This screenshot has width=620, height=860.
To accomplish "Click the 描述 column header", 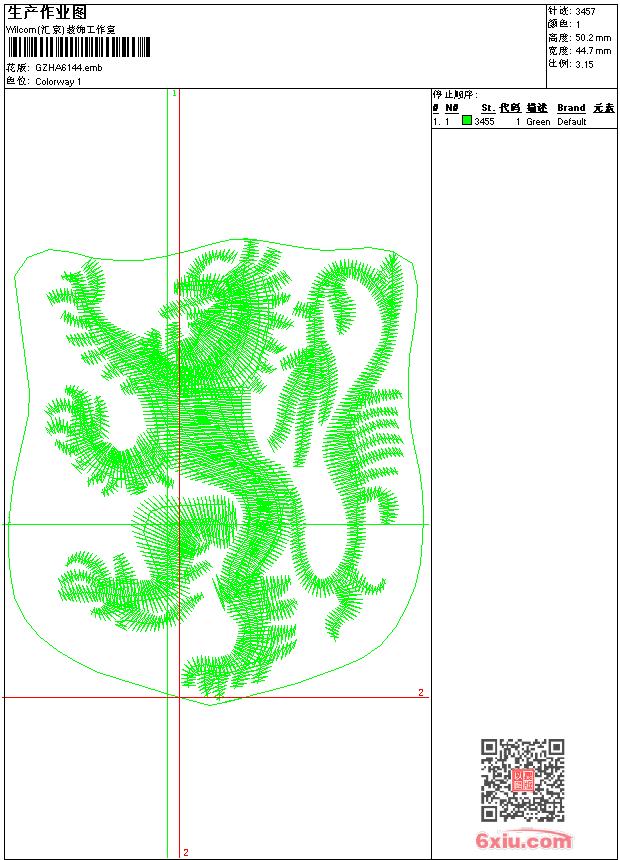I will pos(537,108).
